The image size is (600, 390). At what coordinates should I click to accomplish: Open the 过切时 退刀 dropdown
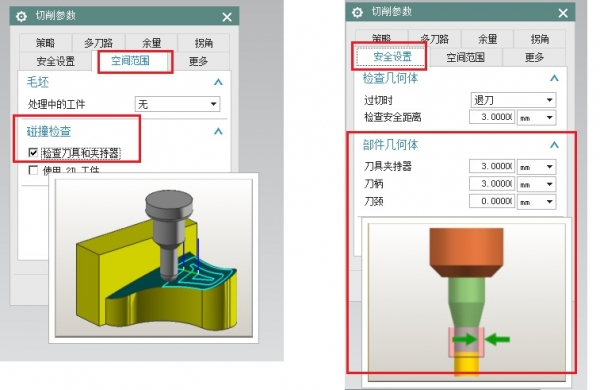(x=513, y=100)
